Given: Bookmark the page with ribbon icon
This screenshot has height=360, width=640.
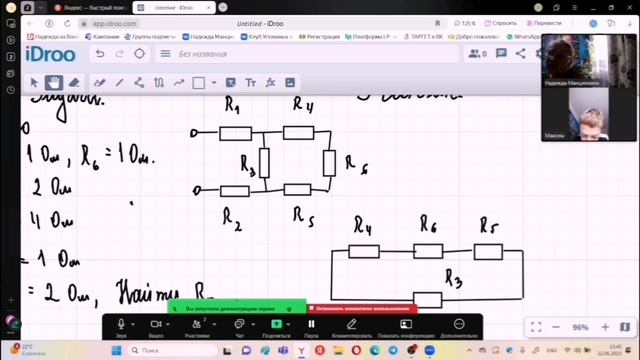Looking at the screenshot, I should [x=438, y=23].
